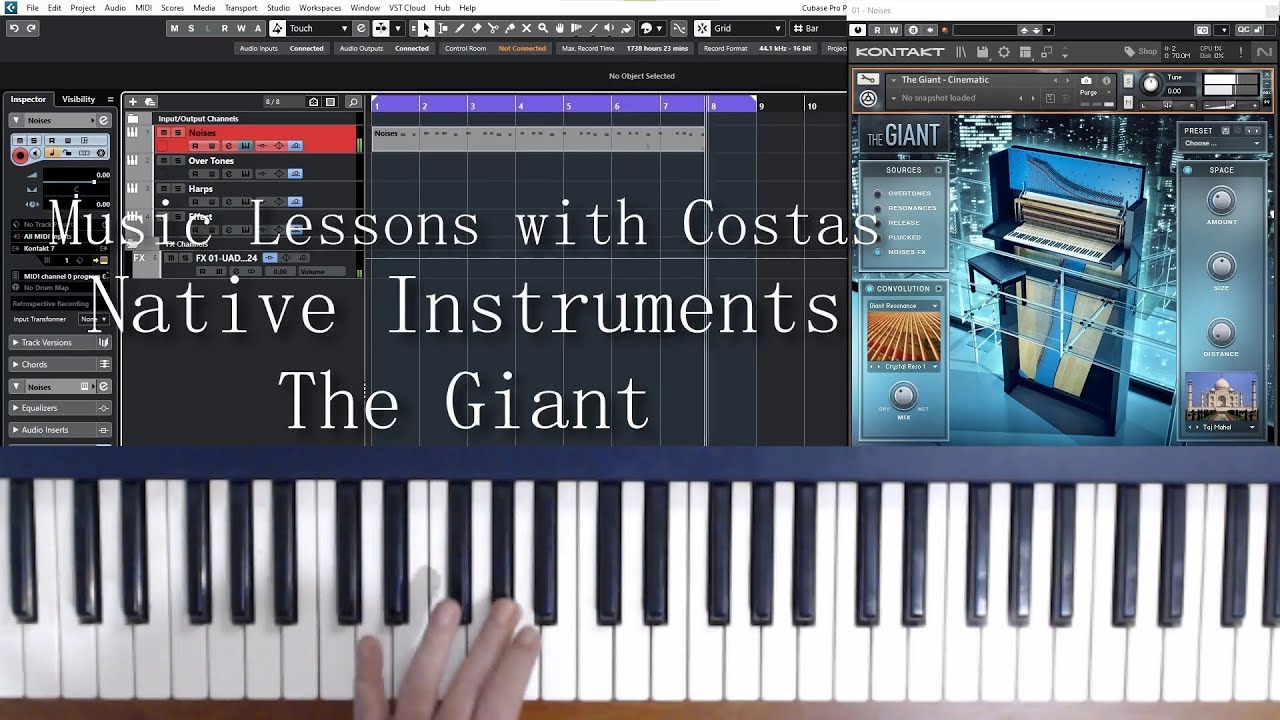Open the VST Cloud menu
The height and width of the screenshot is (720, 1280).
(407, 8)
